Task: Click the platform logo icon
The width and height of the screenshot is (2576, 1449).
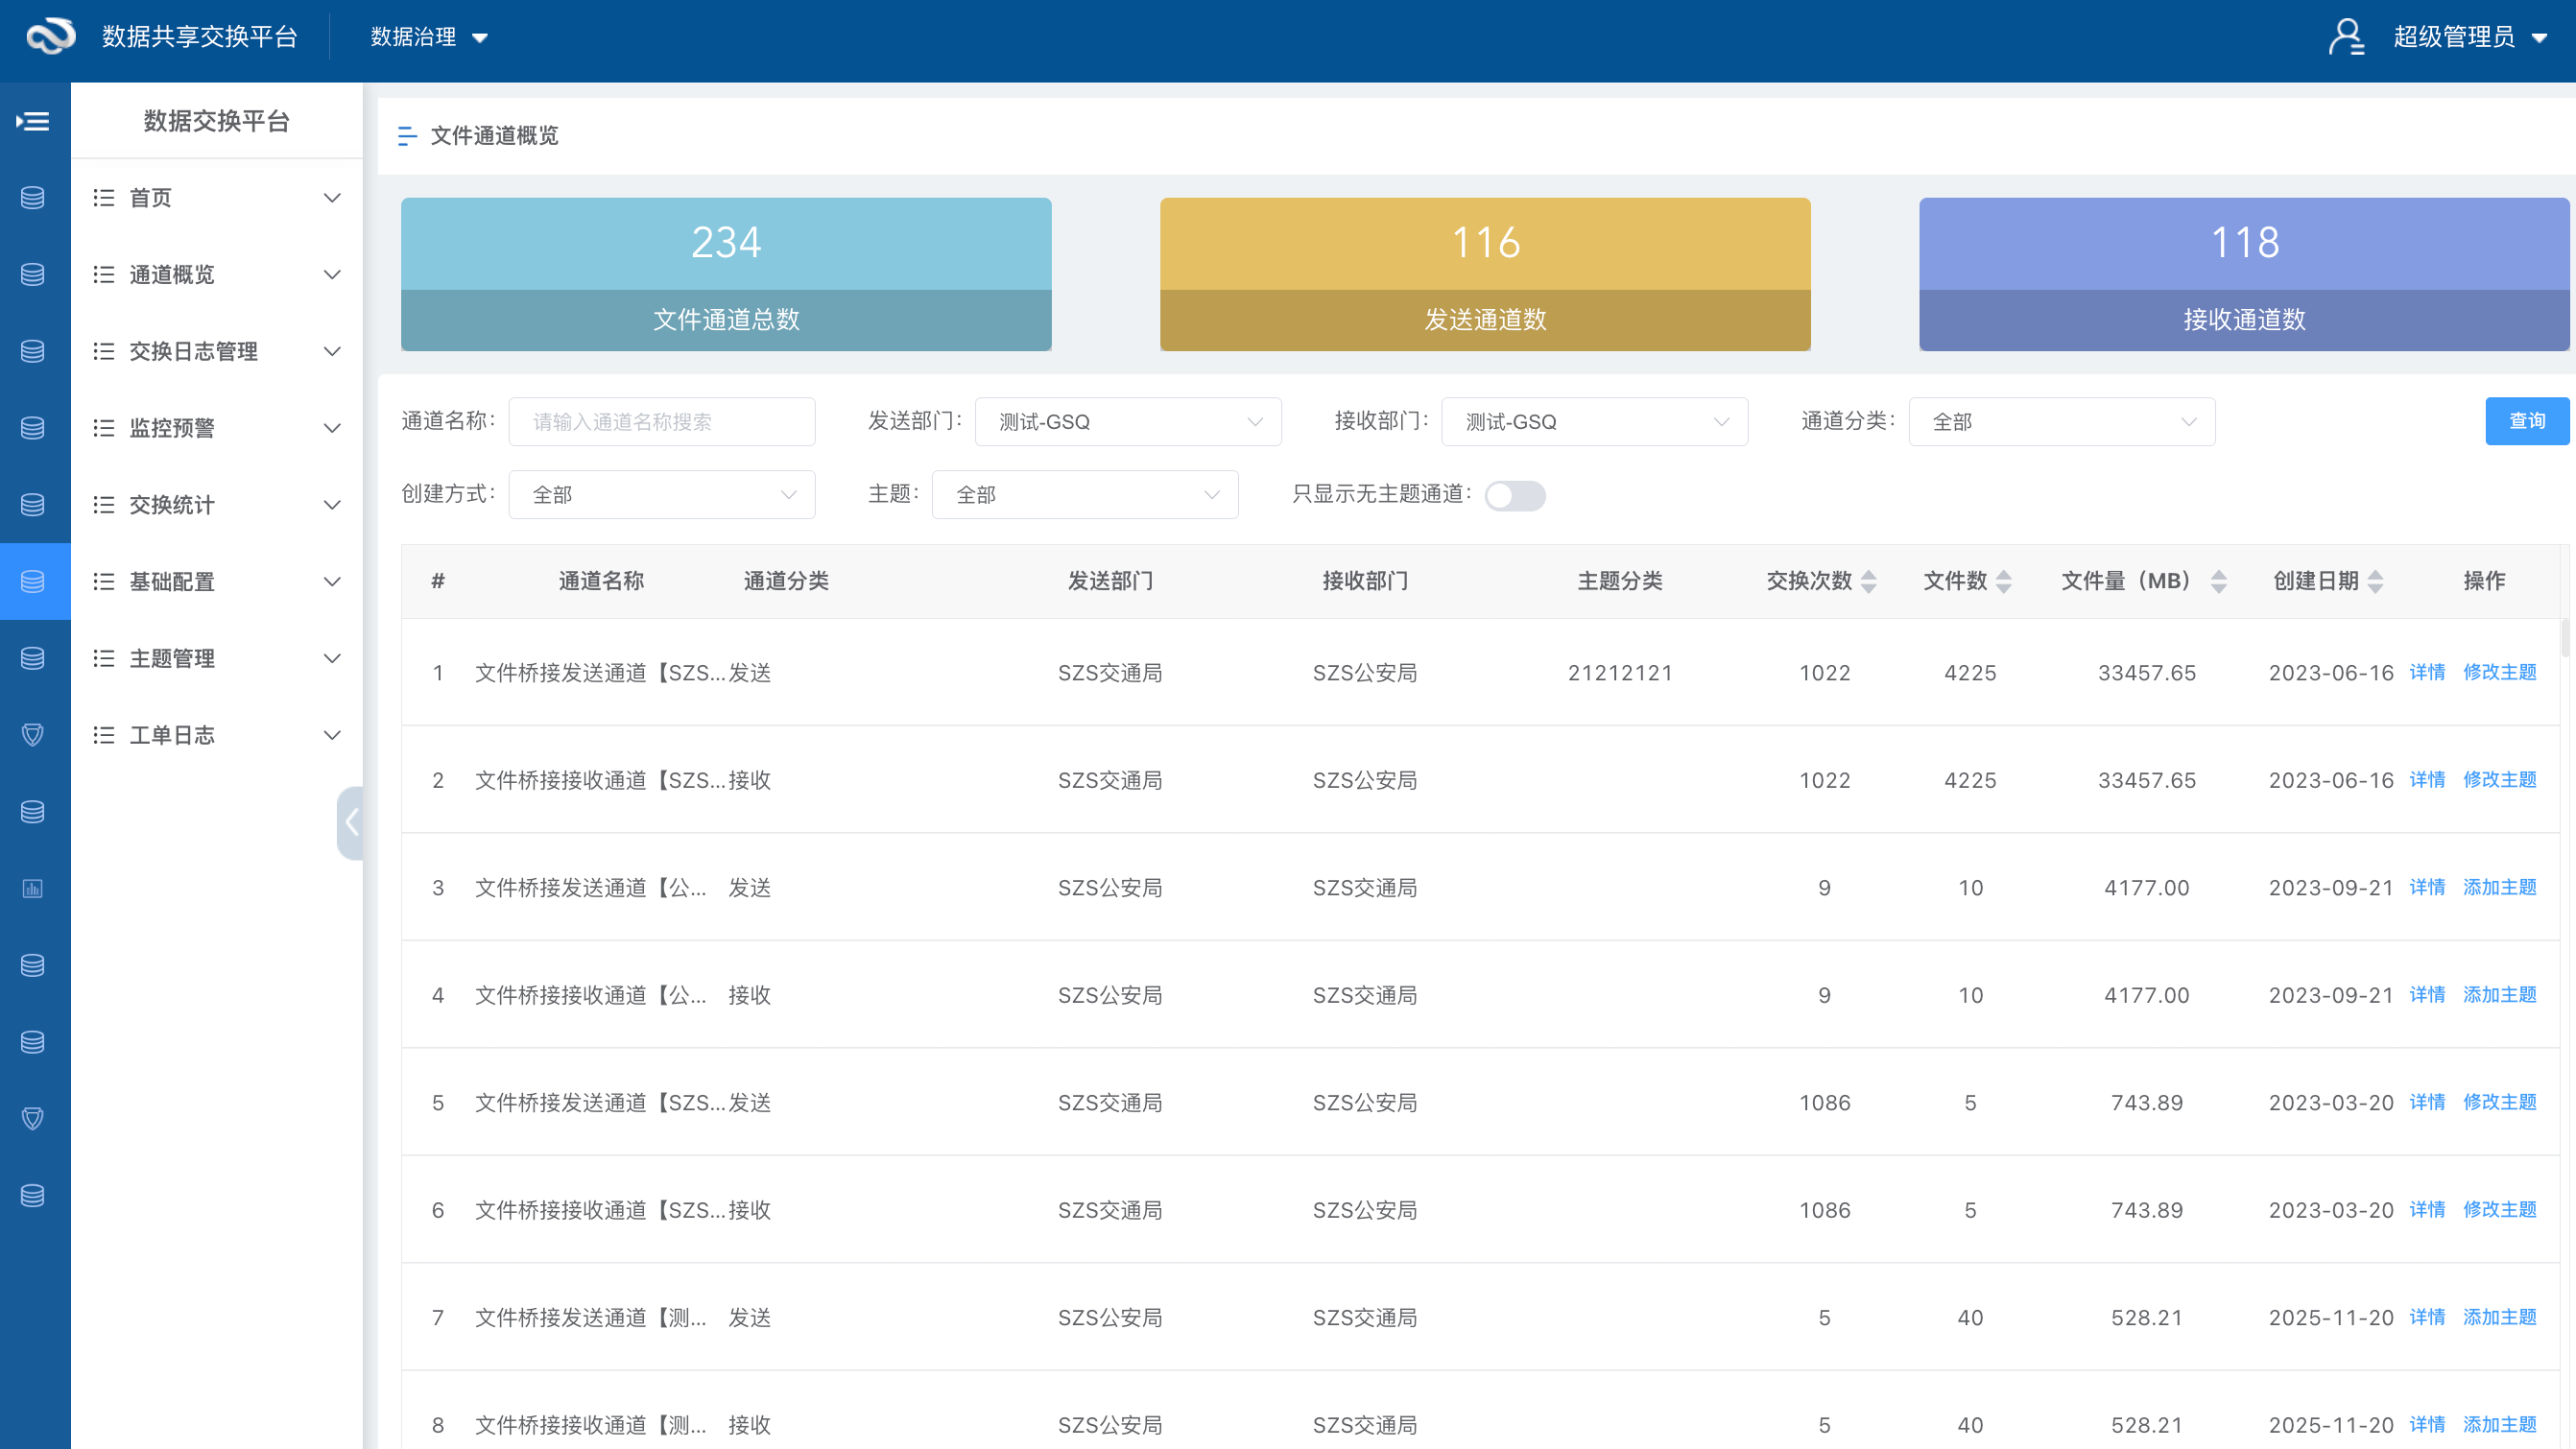Action: coord(50,37)
